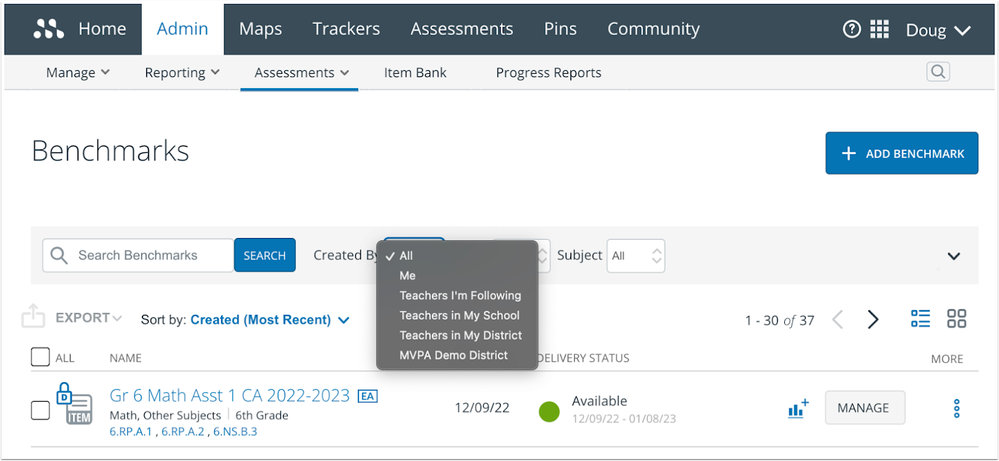
Task: Open the Subject filter dropdown
Action: click(637, 256)
